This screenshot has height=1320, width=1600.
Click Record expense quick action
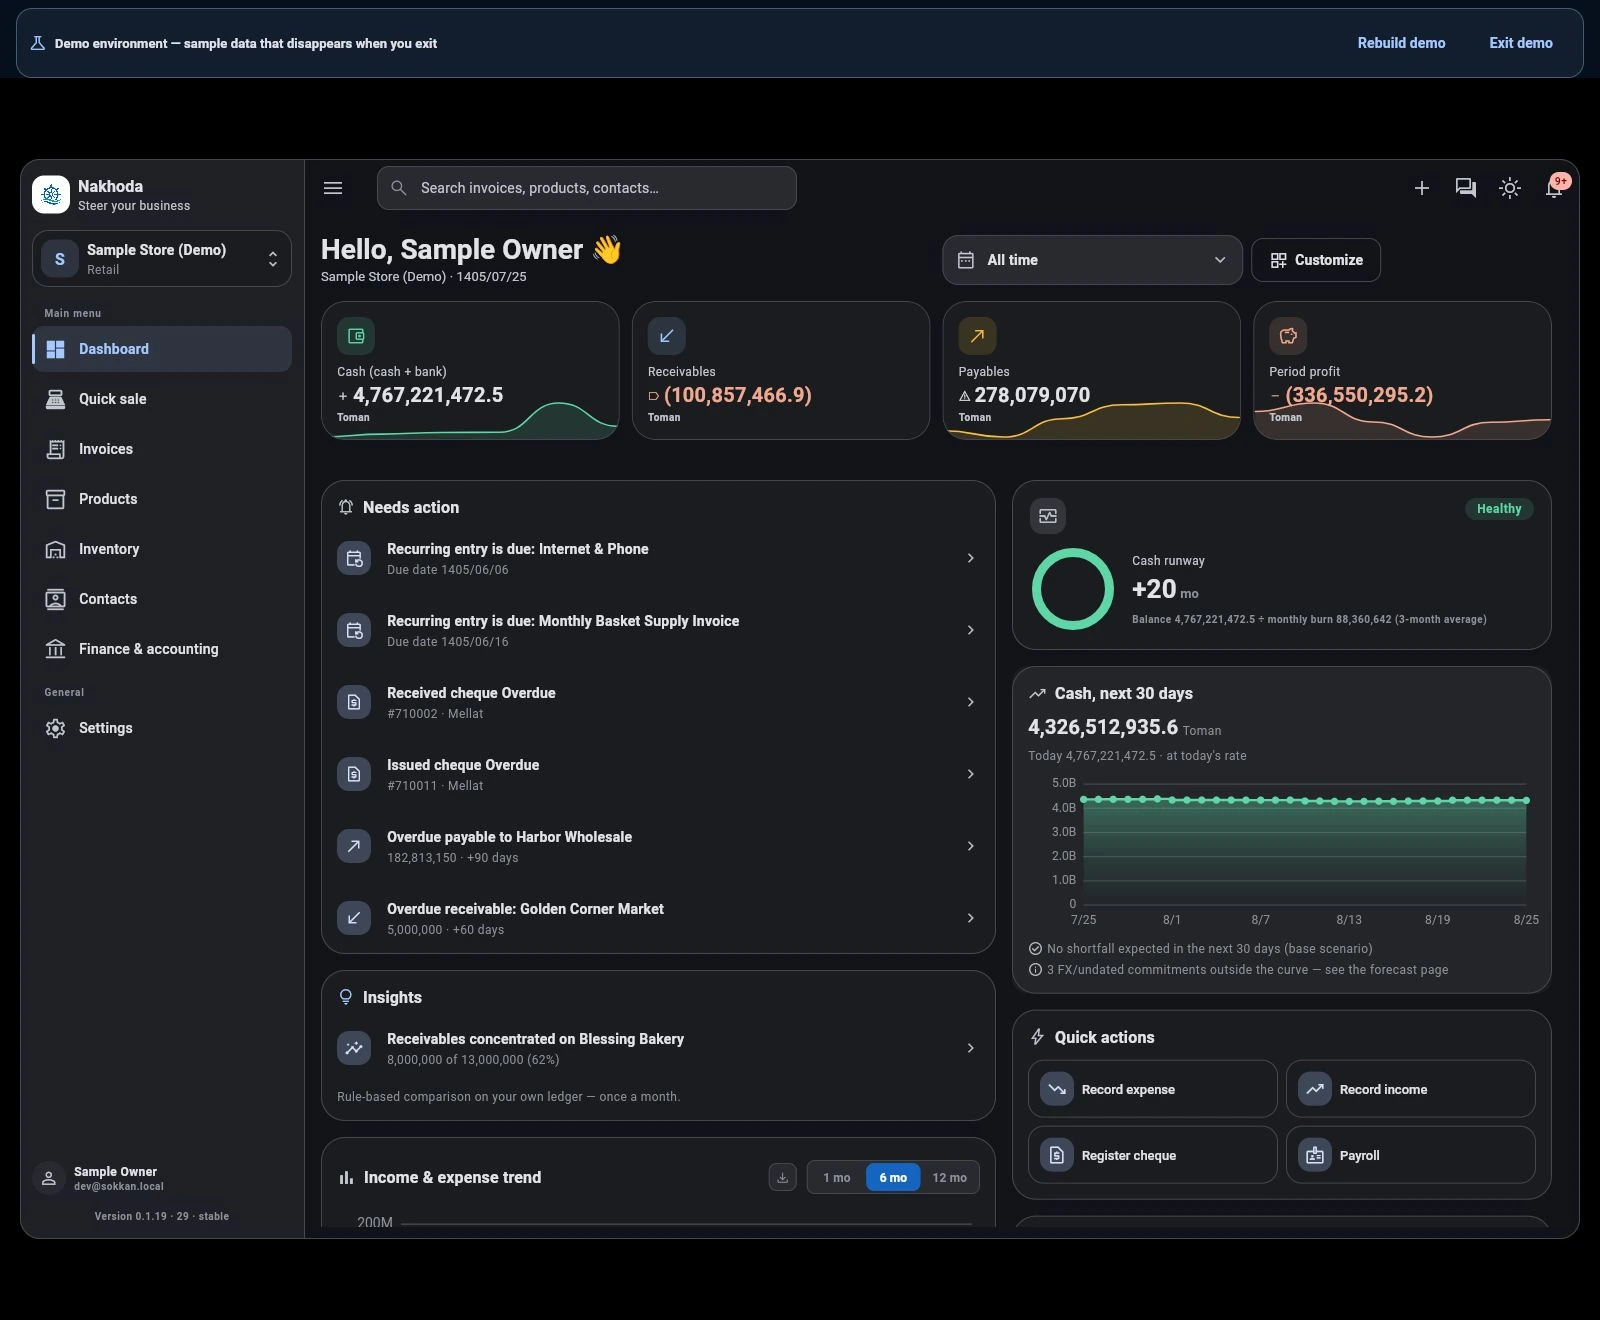tap(1153, 1089)
